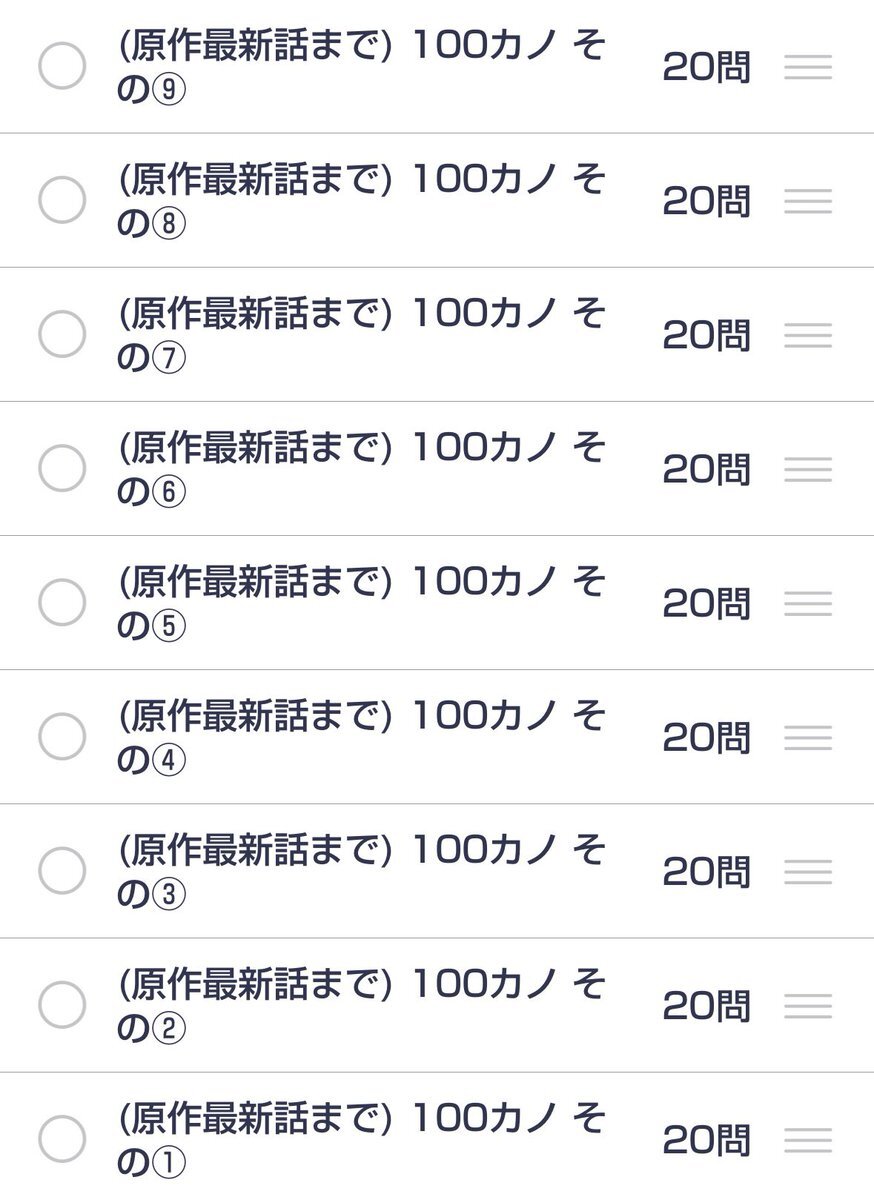Select radio button for 100カノ その⑦
The image size is (874, 1200).
click(x=62, y=334)
